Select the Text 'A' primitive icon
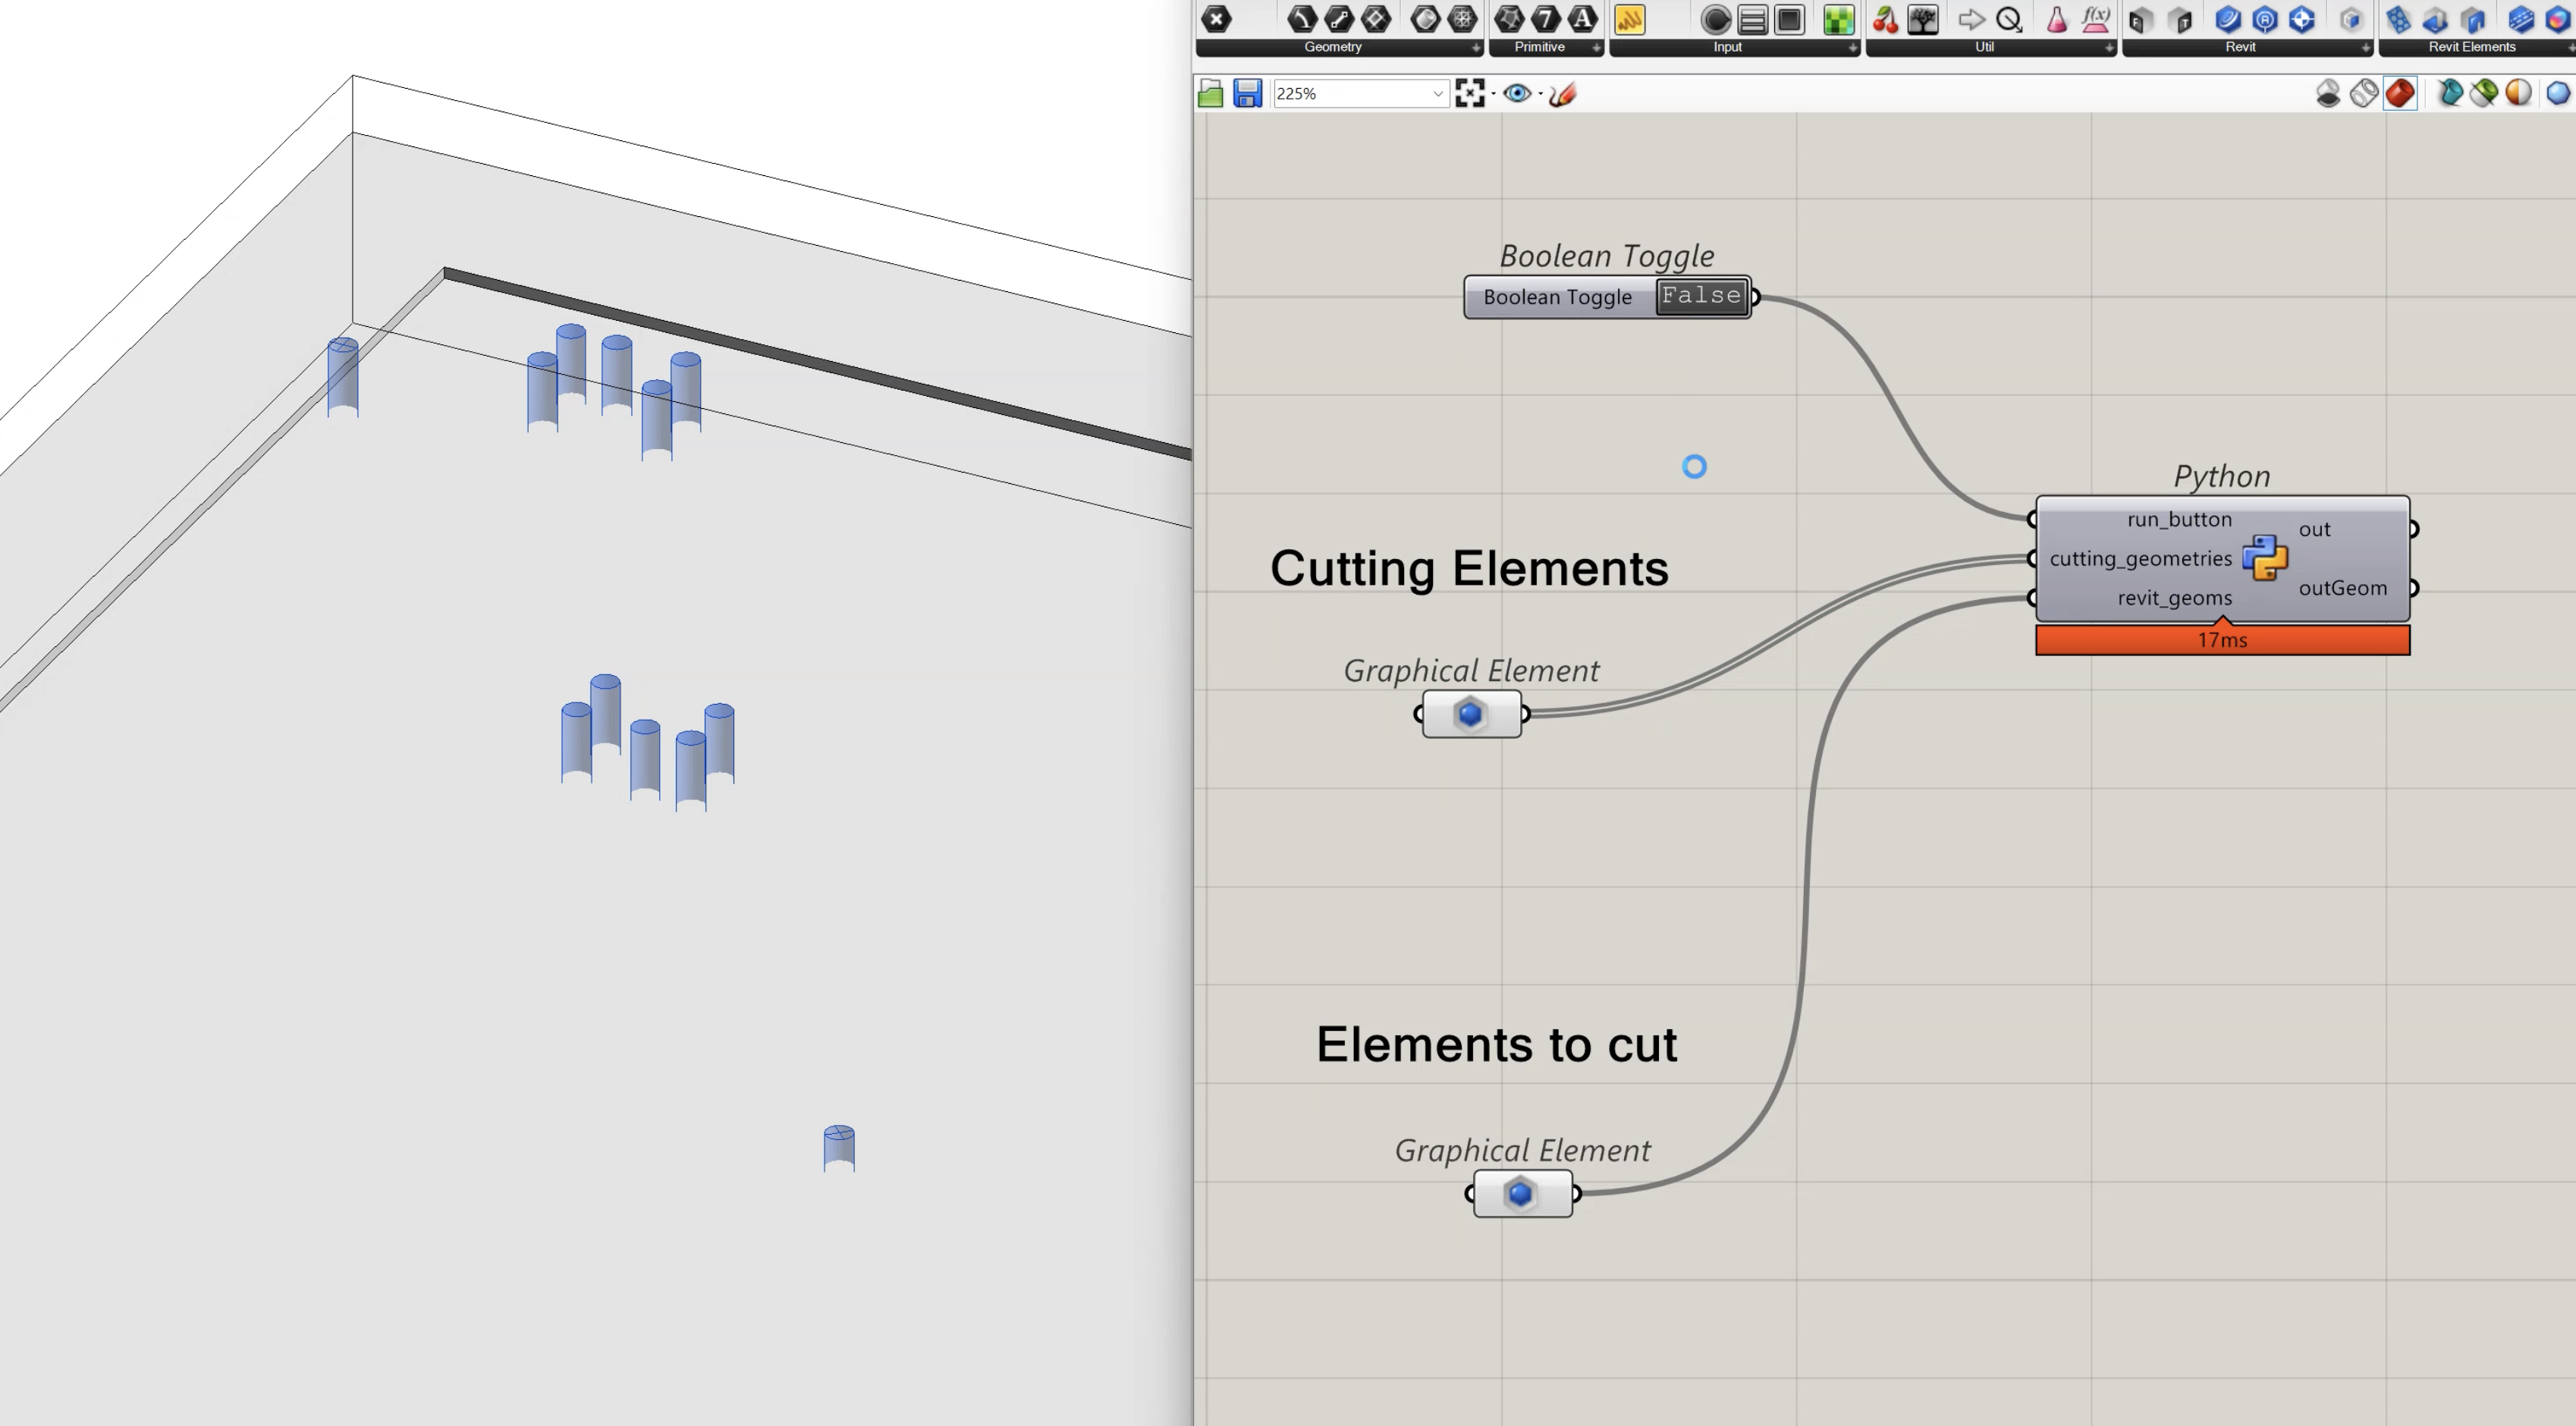The height and width of the screenshot is (1426, 2576). (x=1583, y=19)
